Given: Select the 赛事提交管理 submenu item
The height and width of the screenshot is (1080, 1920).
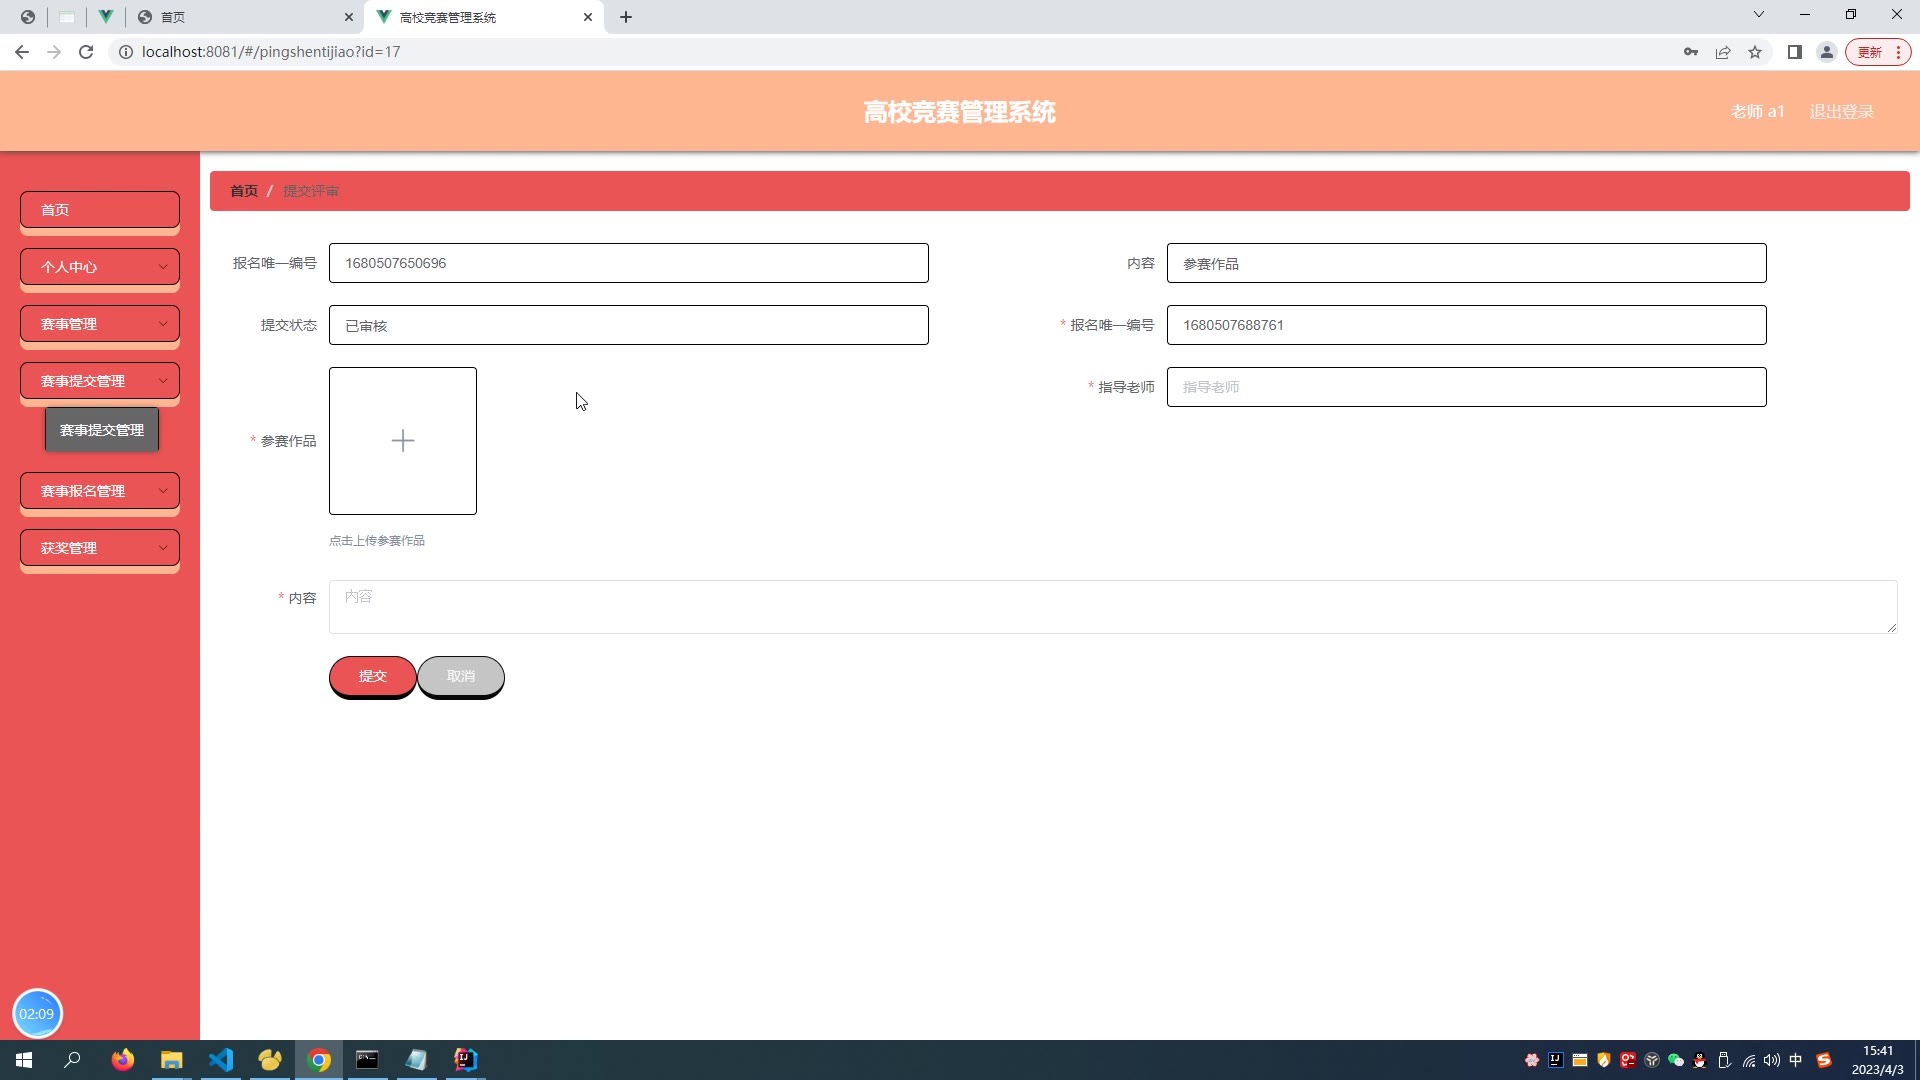Looking at the screenshot, I should click(x=102, y=430).
